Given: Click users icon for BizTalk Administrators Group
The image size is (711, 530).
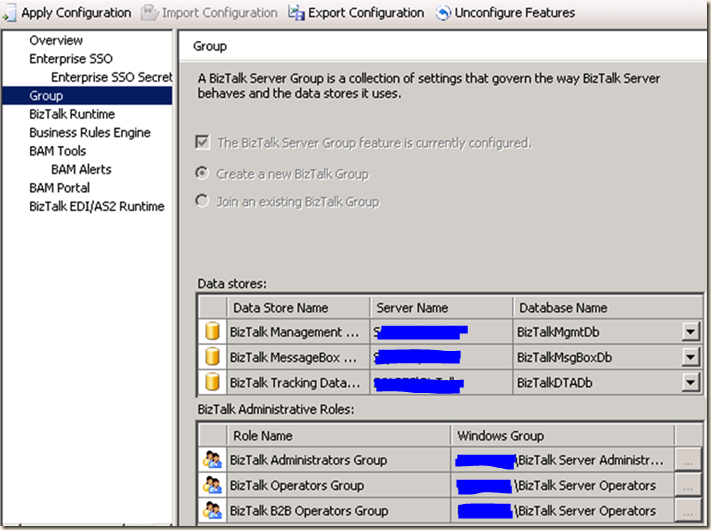Looking at the screenshot, I should pyautogui.click(x=212, y=460).
